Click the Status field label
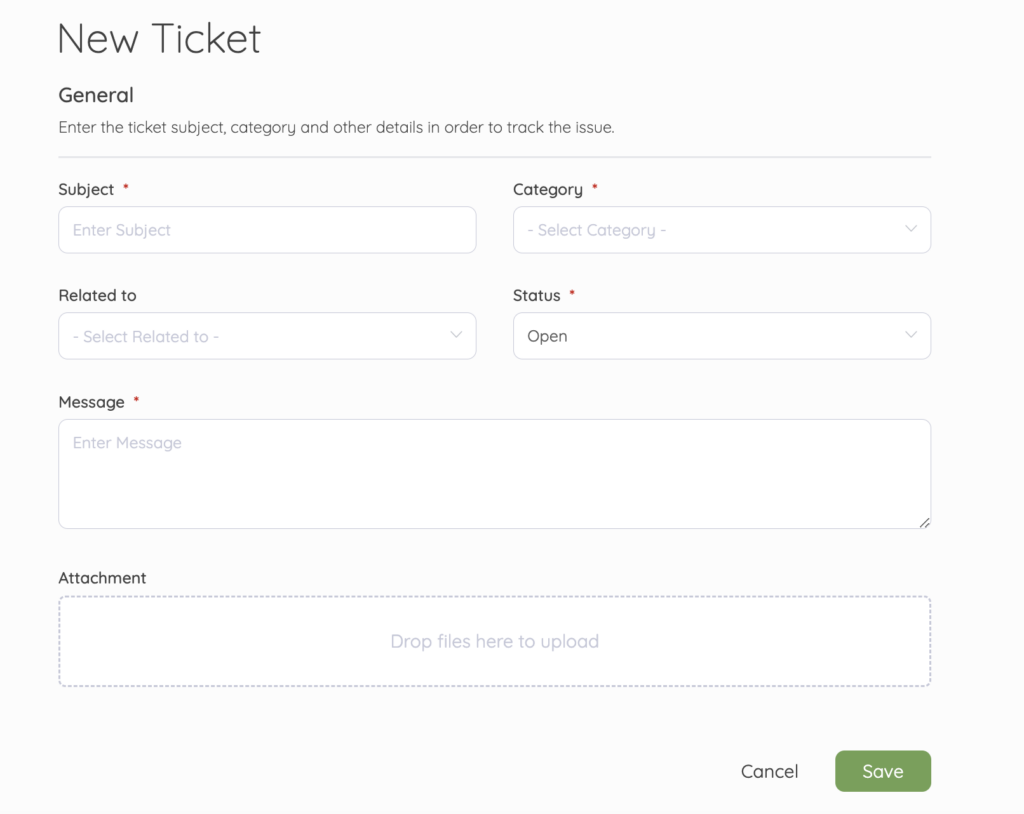This screenshot has width=1024, height=814. [536, 295]
